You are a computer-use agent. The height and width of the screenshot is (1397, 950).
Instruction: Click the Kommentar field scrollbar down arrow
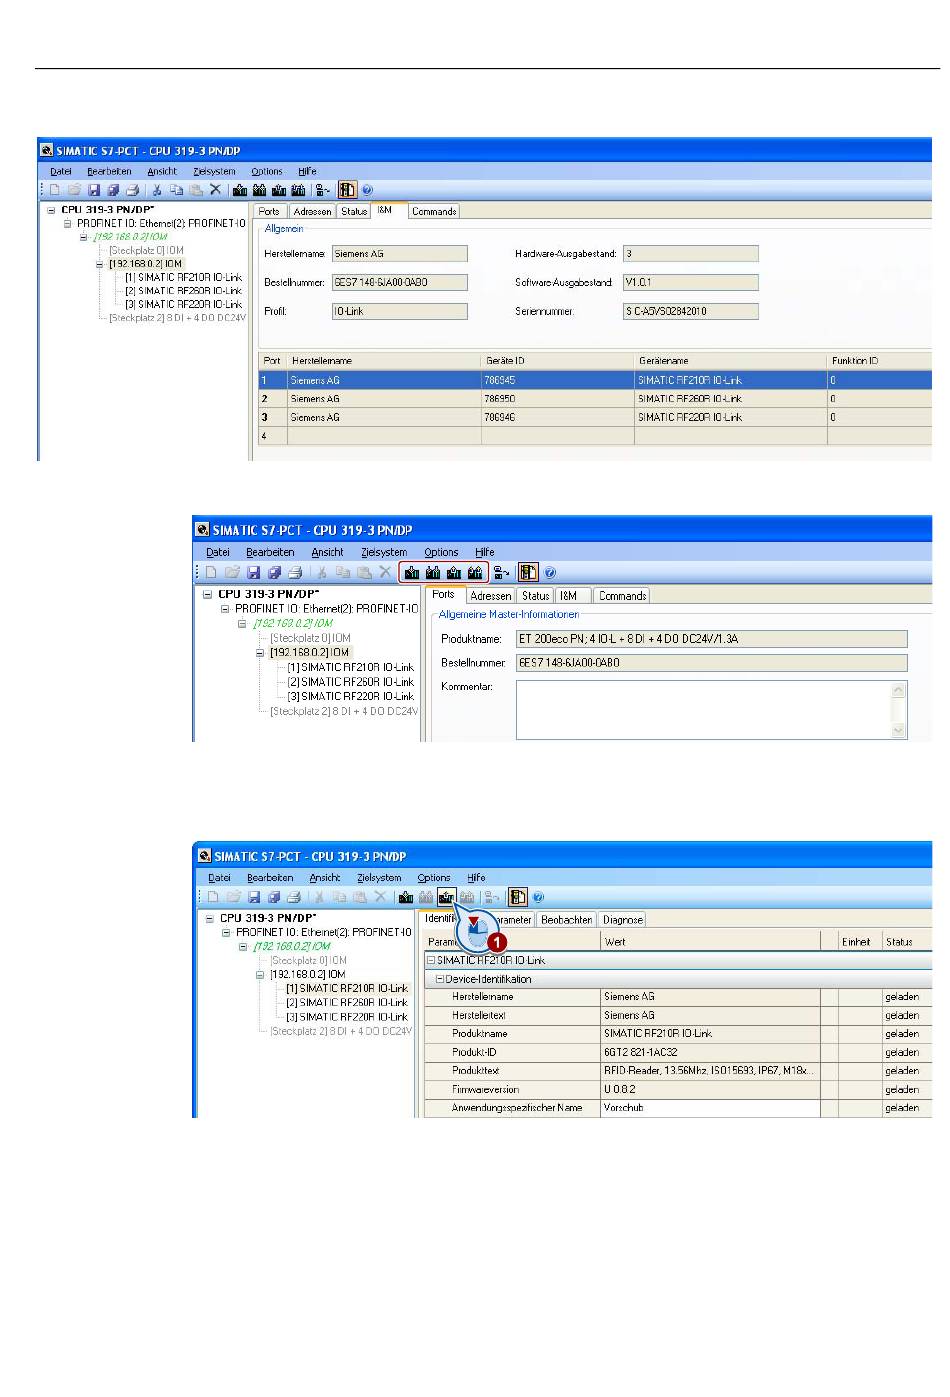coord(898,730)
